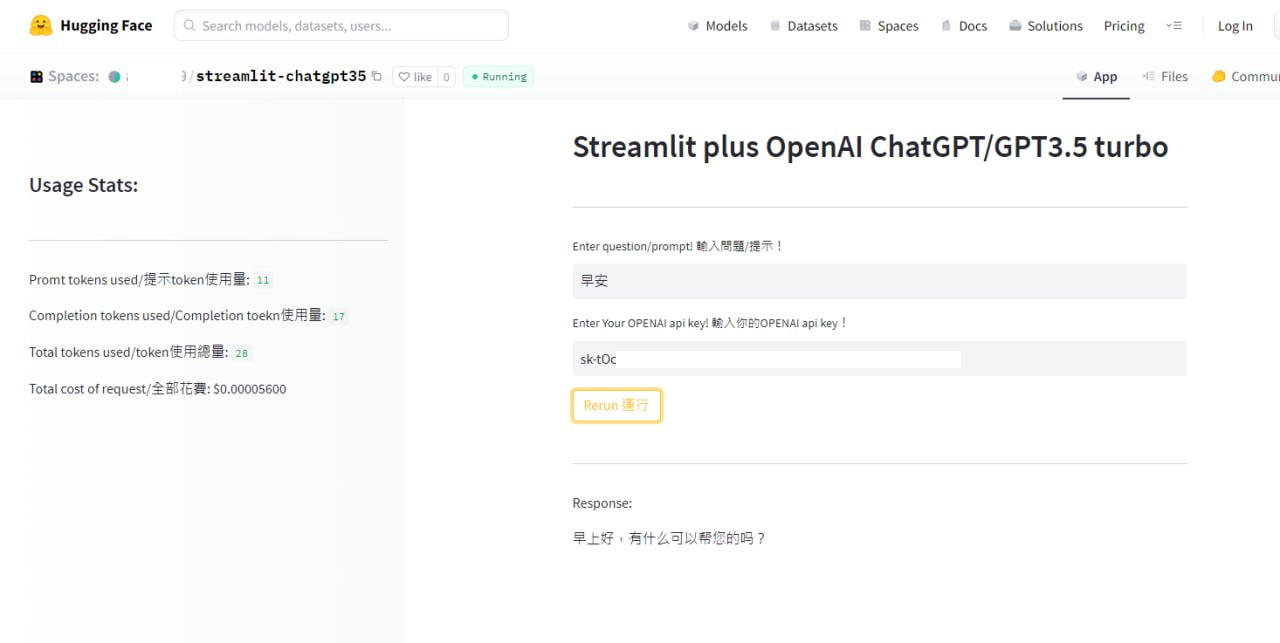This screenshot has width=1280, height=643.
Task: Click the Rerun 運行 button
Action: pyautogui.click(x=616, y=405)
